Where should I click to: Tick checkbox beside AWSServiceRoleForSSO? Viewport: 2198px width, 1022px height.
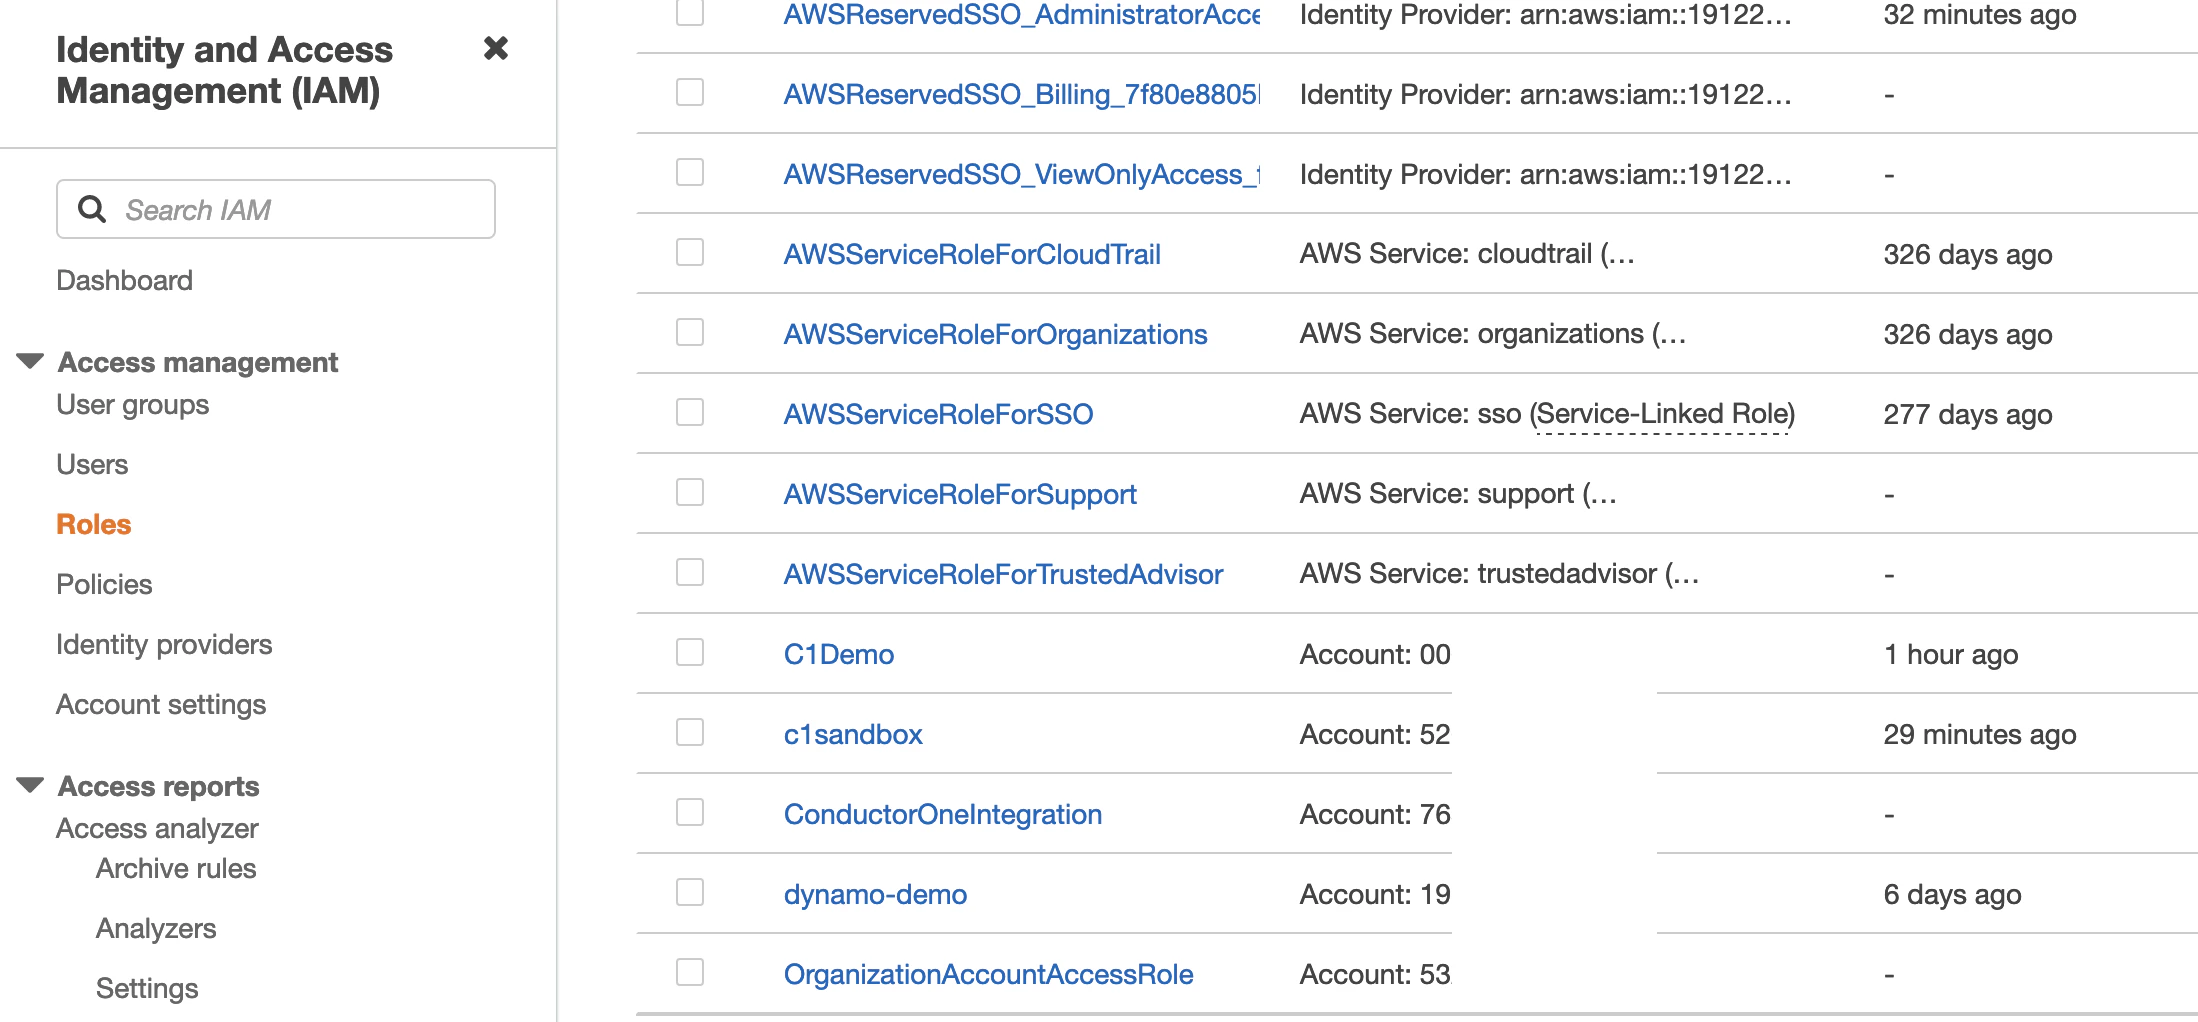(690, 412)
